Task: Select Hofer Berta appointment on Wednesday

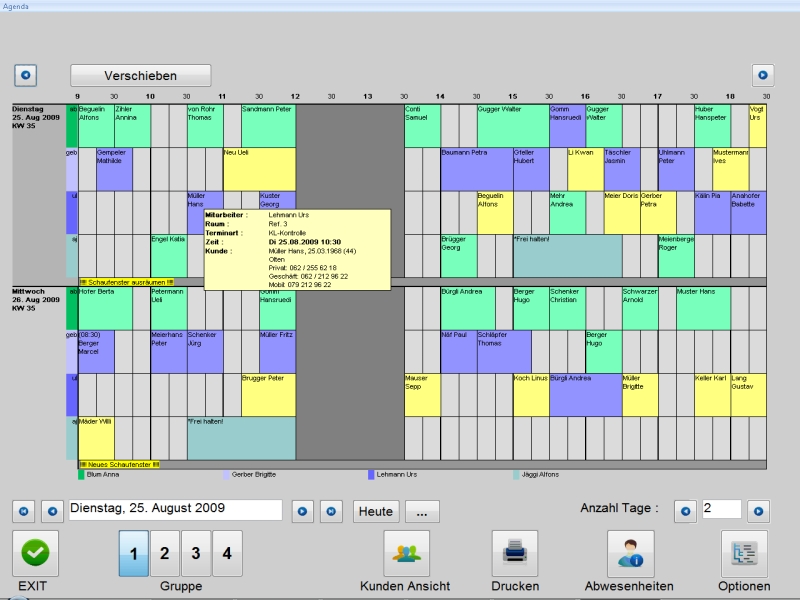Action: pos(105,309)
